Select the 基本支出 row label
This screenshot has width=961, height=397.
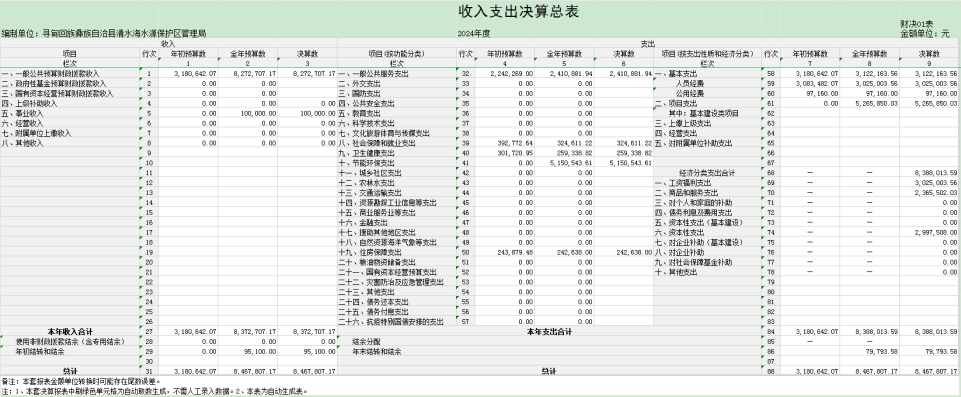(x=707, y=74)
